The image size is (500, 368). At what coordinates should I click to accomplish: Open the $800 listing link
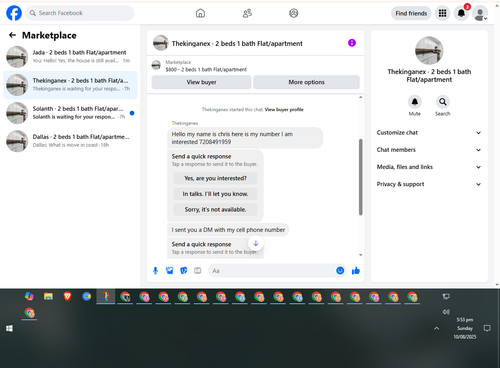pyautogui.click(x=206, y=69)
